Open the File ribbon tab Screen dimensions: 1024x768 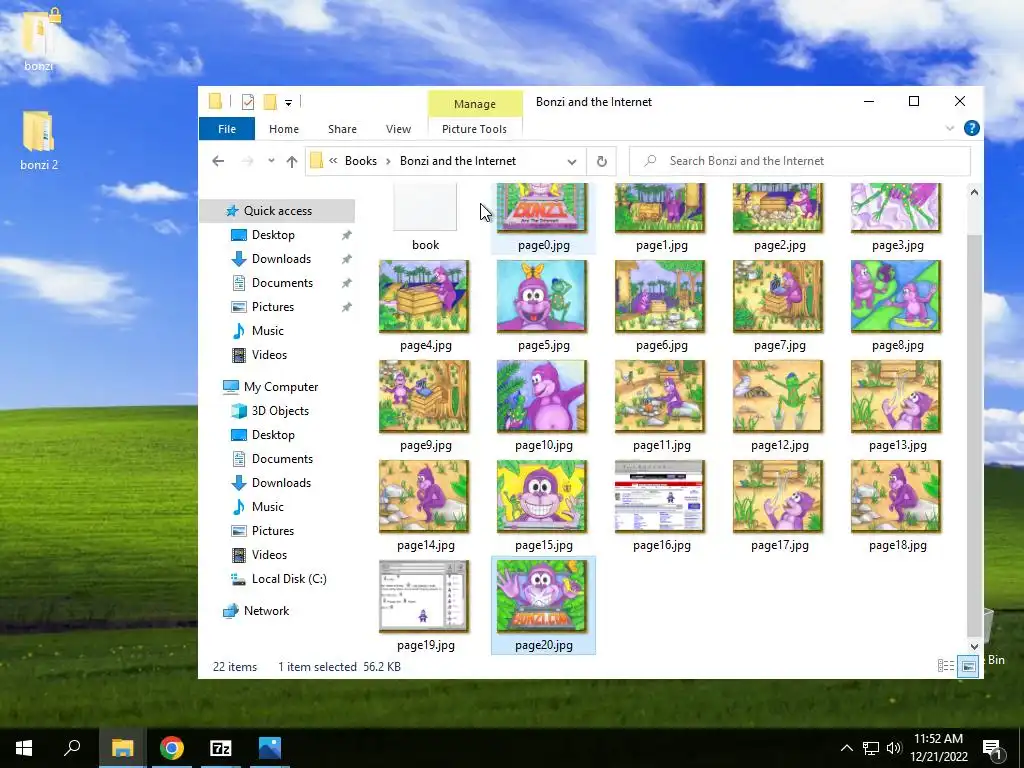tap(227, 129)
